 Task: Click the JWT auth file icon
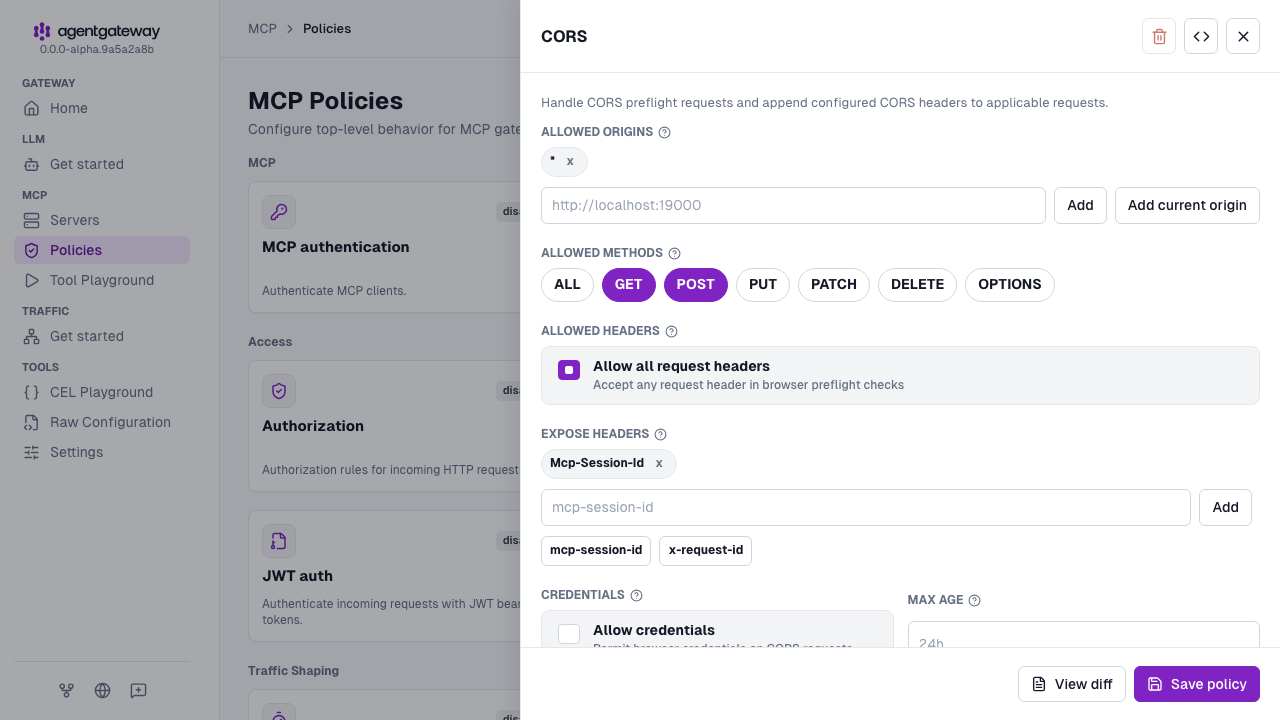click(279, 541)
